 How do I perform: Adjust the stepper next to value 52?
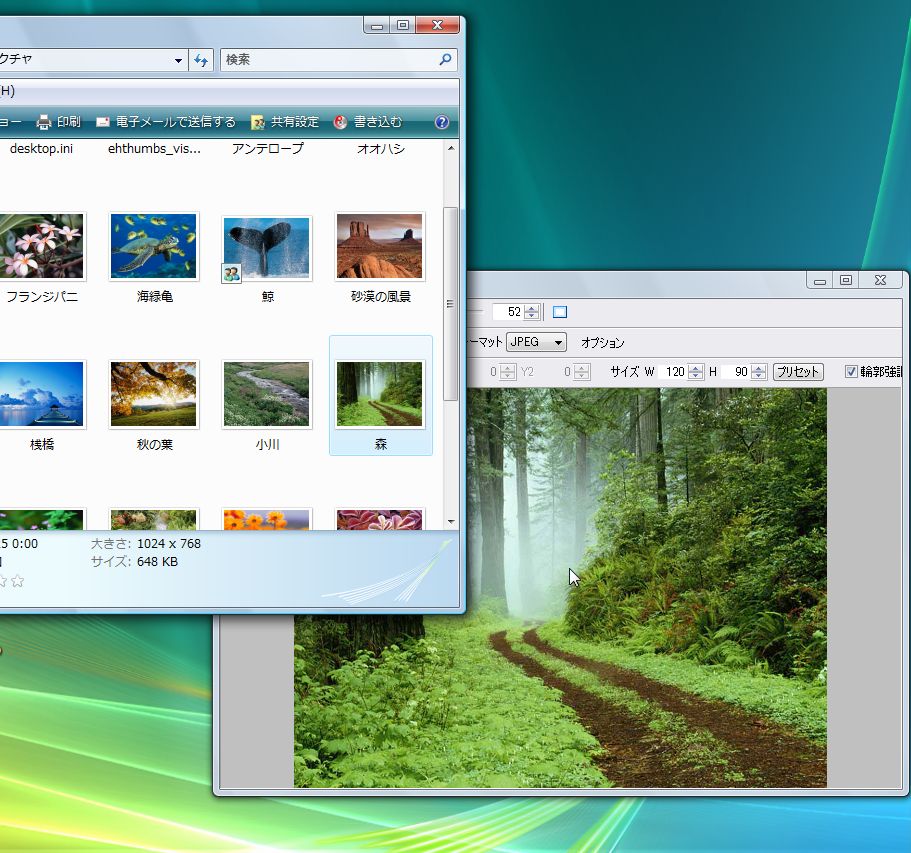tap(532, 312)
